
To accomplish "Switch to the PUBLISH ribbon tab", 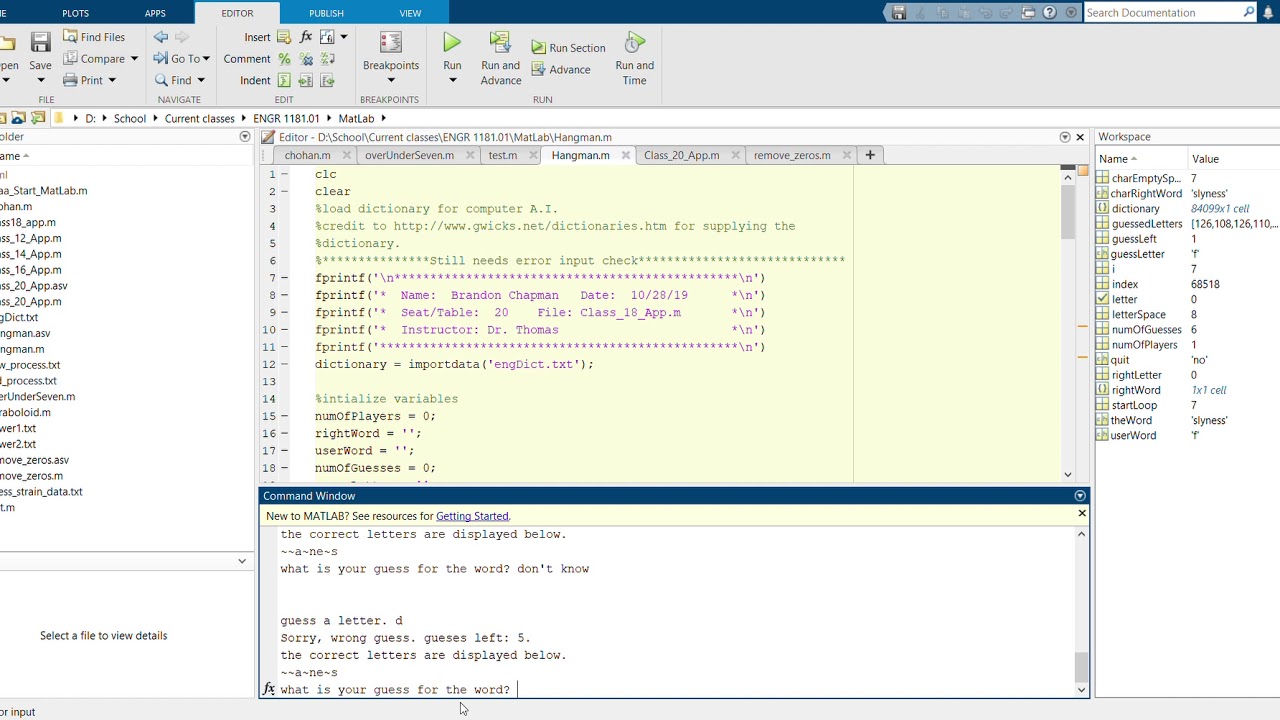I will tap(326, 13).
